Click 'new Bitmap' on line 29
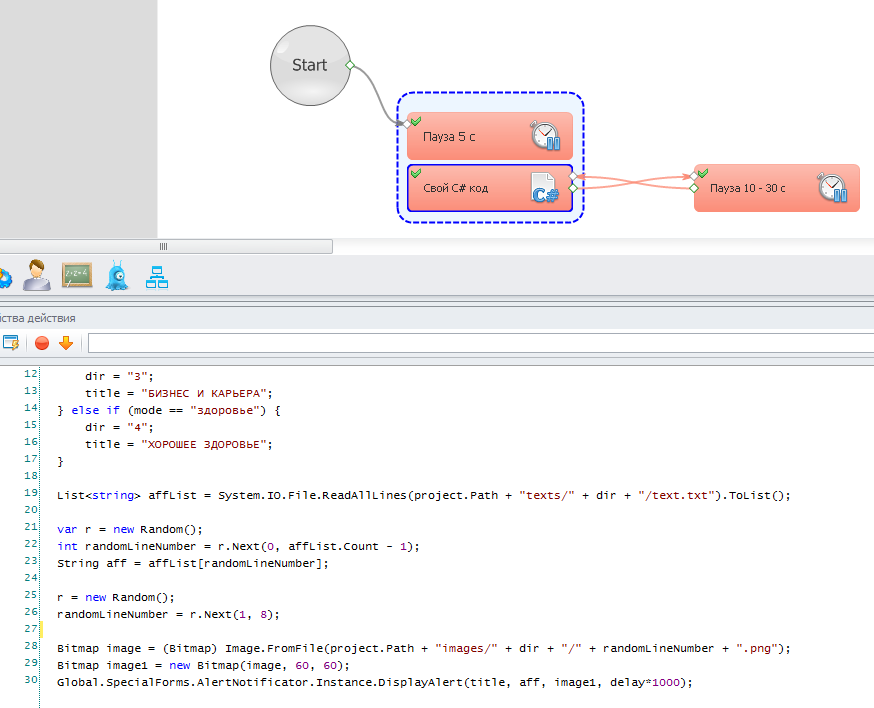Viewport: 874px width, 708px height. click(204, 666)
